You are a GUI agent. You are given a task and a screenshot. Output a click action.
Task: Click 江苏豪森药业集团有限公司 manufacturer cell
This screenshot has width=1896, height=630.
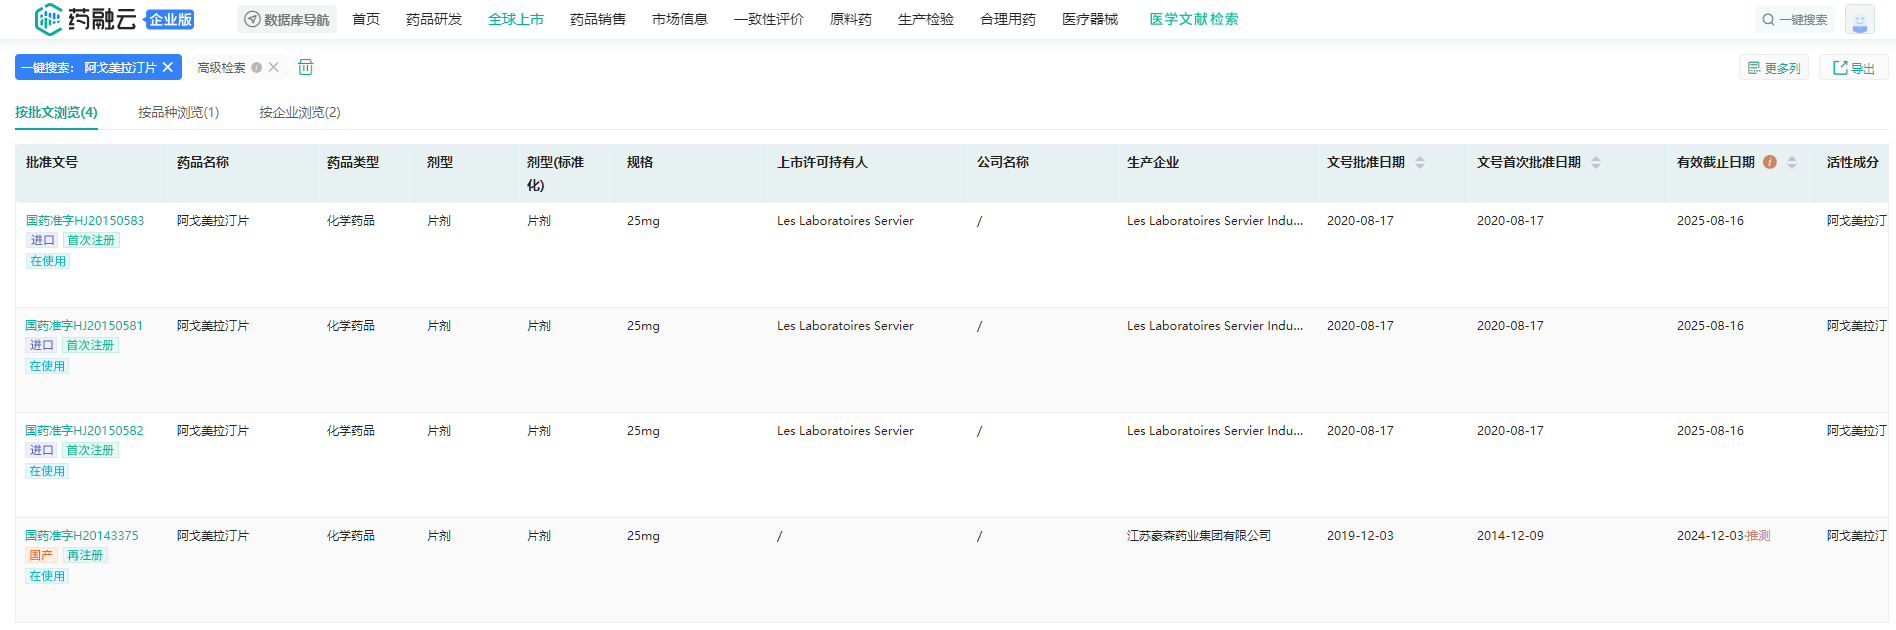(1199, 536)
